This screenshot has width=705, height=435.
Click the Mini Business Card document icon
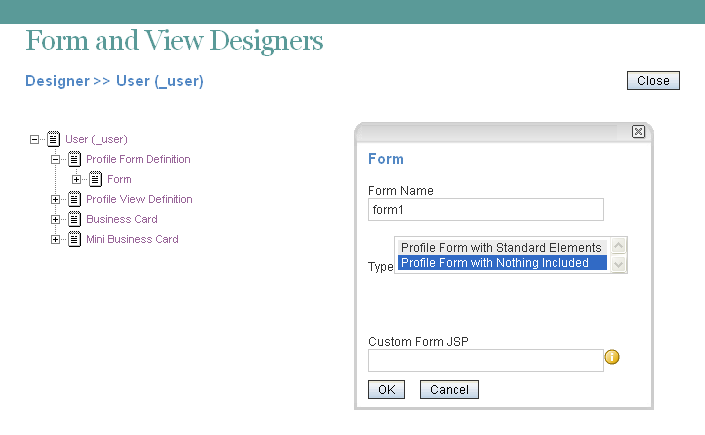(x=74, y=239)
